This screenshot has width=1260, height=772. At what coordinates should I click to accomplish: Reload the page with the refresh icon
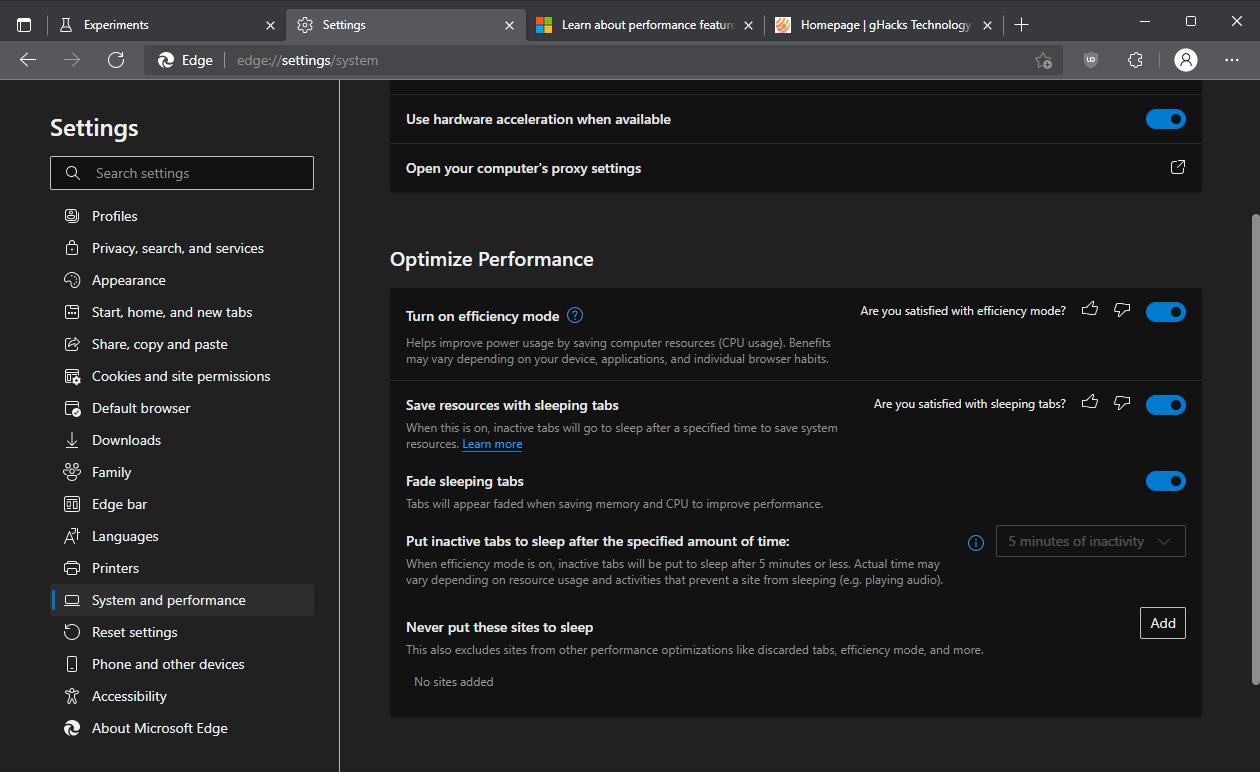click(116, 60)
